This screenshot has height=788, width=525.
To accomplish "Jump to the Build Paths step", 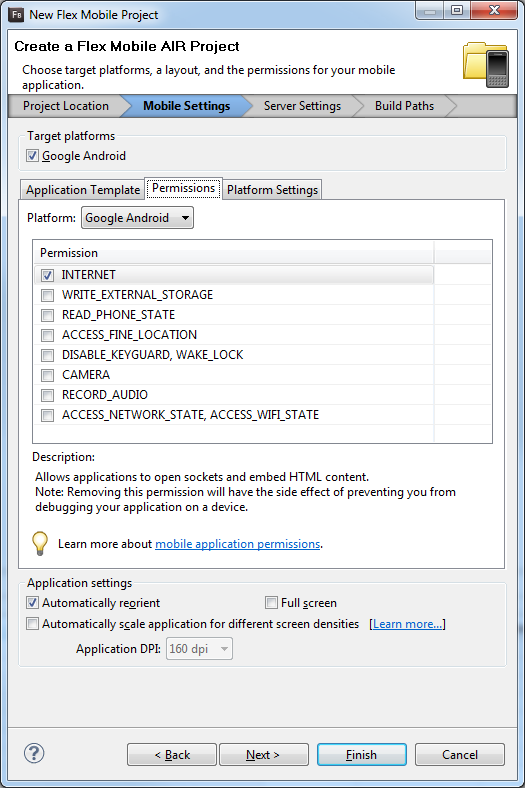I will 404,106.
